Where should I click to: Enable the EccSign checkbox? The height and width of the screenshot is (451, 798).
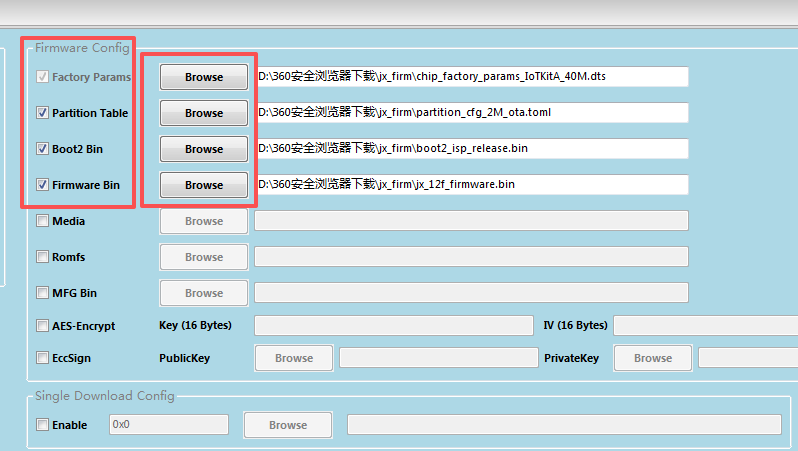pyautogui.click(x=42, y=358)
